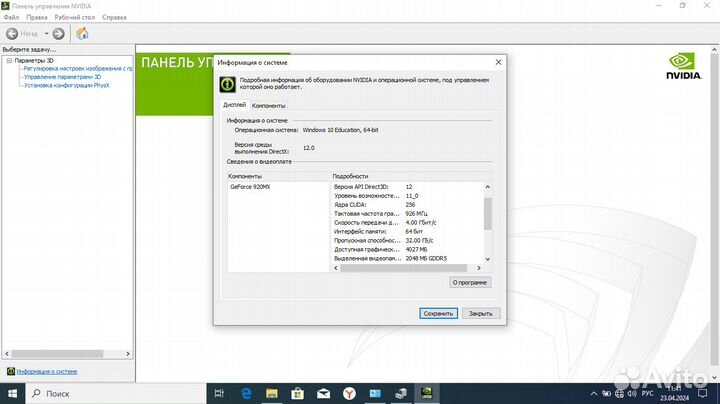
Task: Open the Файл menu
Action: (12, 17)
